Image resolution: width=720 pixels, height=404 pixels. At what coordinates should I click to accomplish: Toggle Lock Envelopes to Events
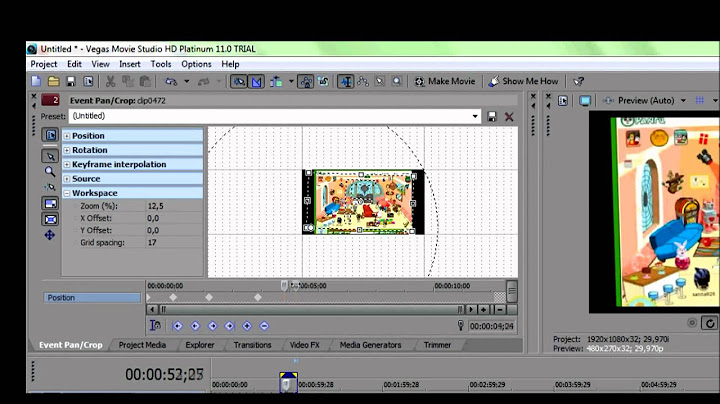305,81
